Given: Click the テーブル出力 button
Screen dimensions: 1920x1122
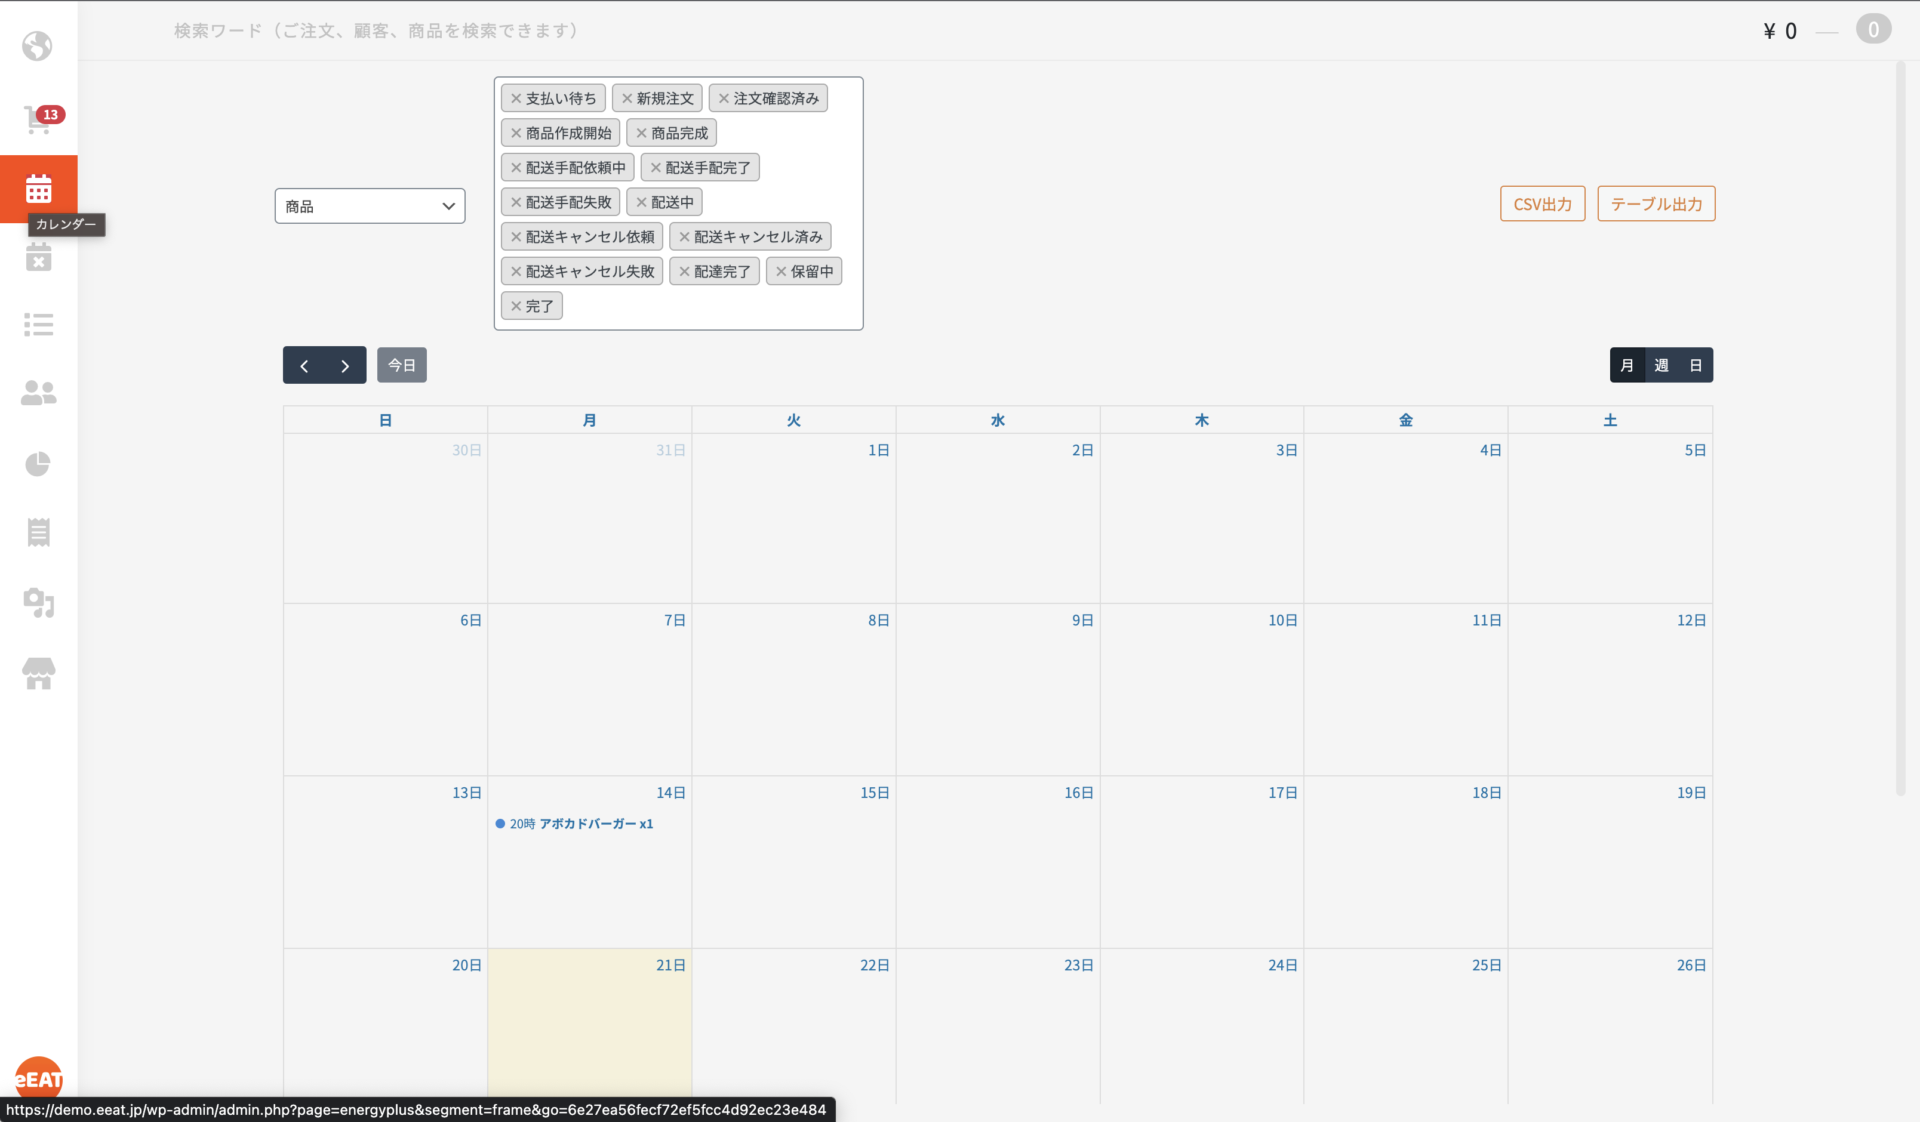Looking at the screenshot, I should 1656,204.
